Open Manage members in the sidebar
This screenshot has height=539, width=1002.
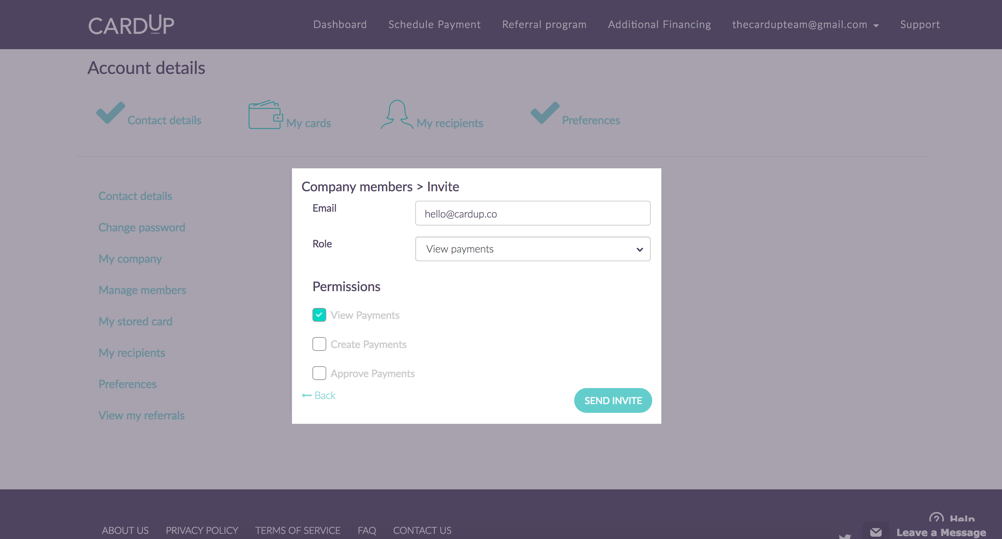(142, 290)
